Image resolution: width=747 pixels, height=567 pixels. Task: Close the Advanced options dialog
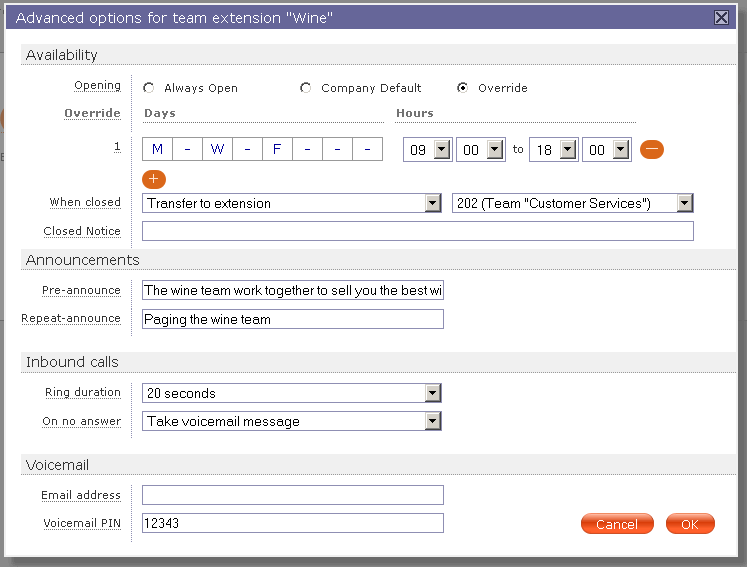(721, 18)
